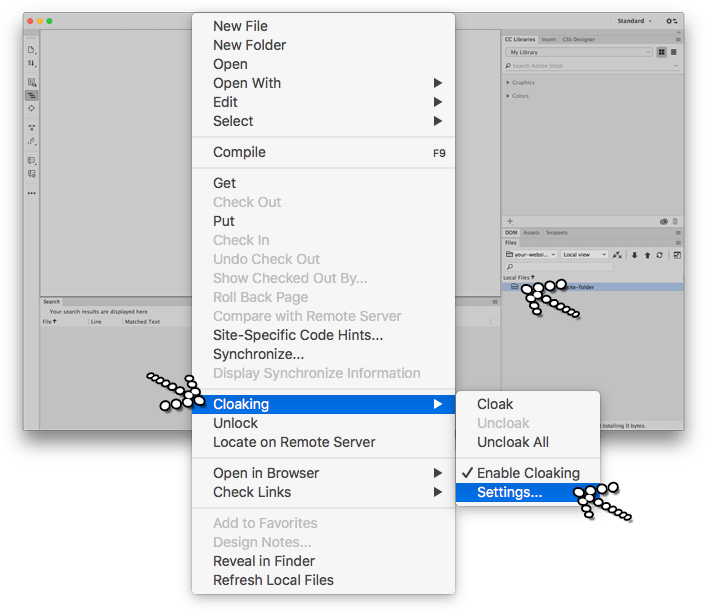
Task: Click the Files panel search field
Action: click(x=559, y=267)
